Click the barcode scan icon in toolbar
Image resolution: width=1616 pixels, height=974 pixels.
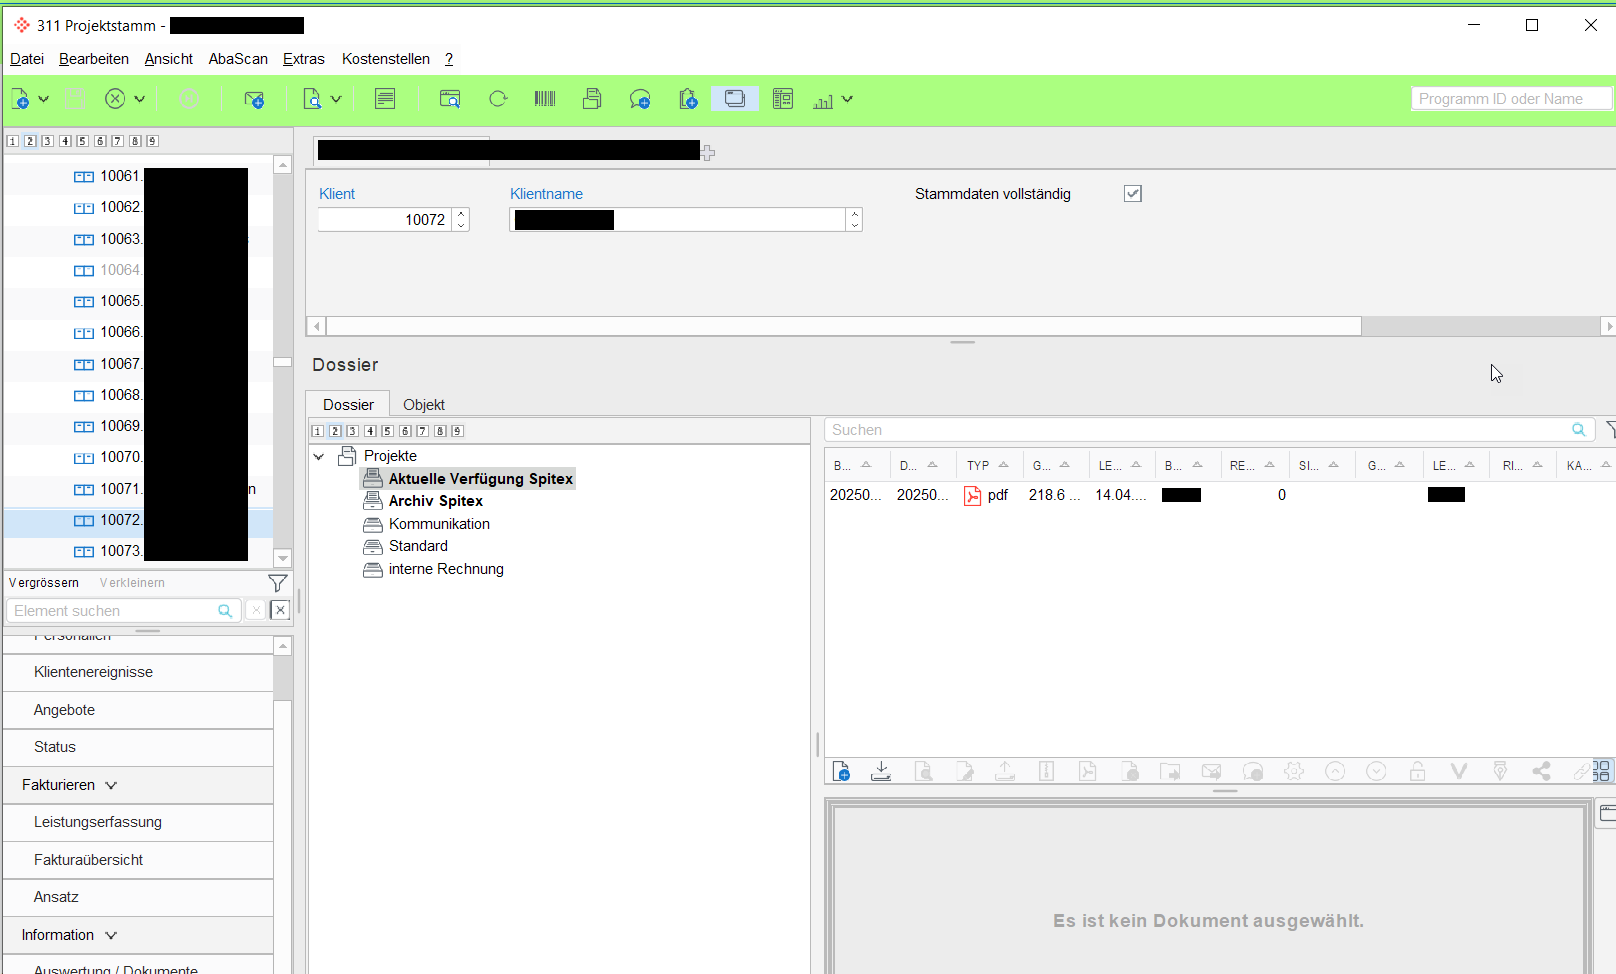click(544, 99)
